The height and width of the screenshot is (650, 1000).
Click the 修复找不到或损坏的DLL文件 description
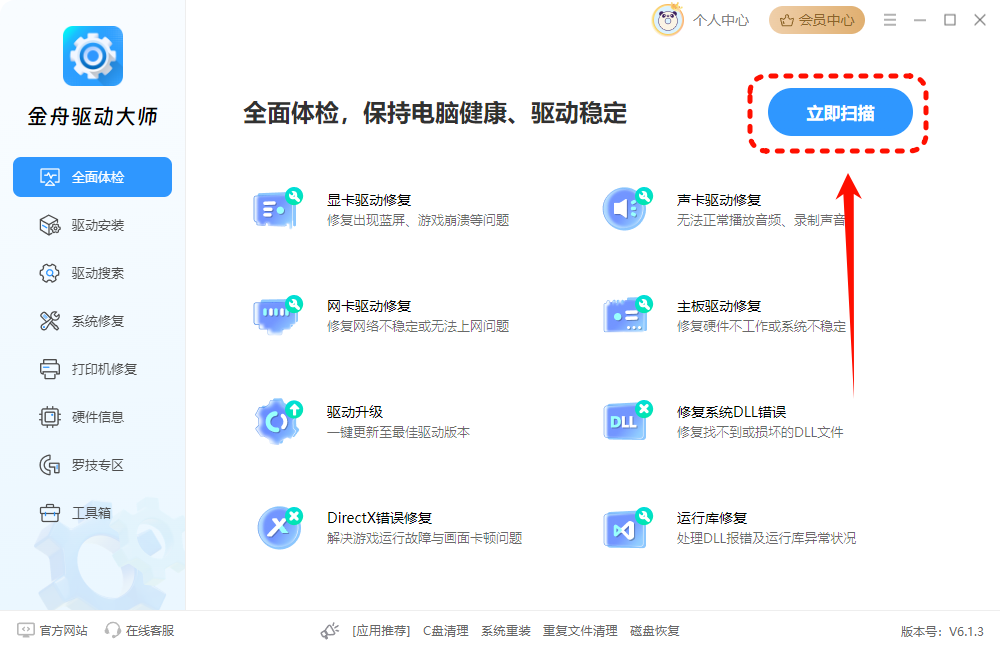(x=760, y=432)
